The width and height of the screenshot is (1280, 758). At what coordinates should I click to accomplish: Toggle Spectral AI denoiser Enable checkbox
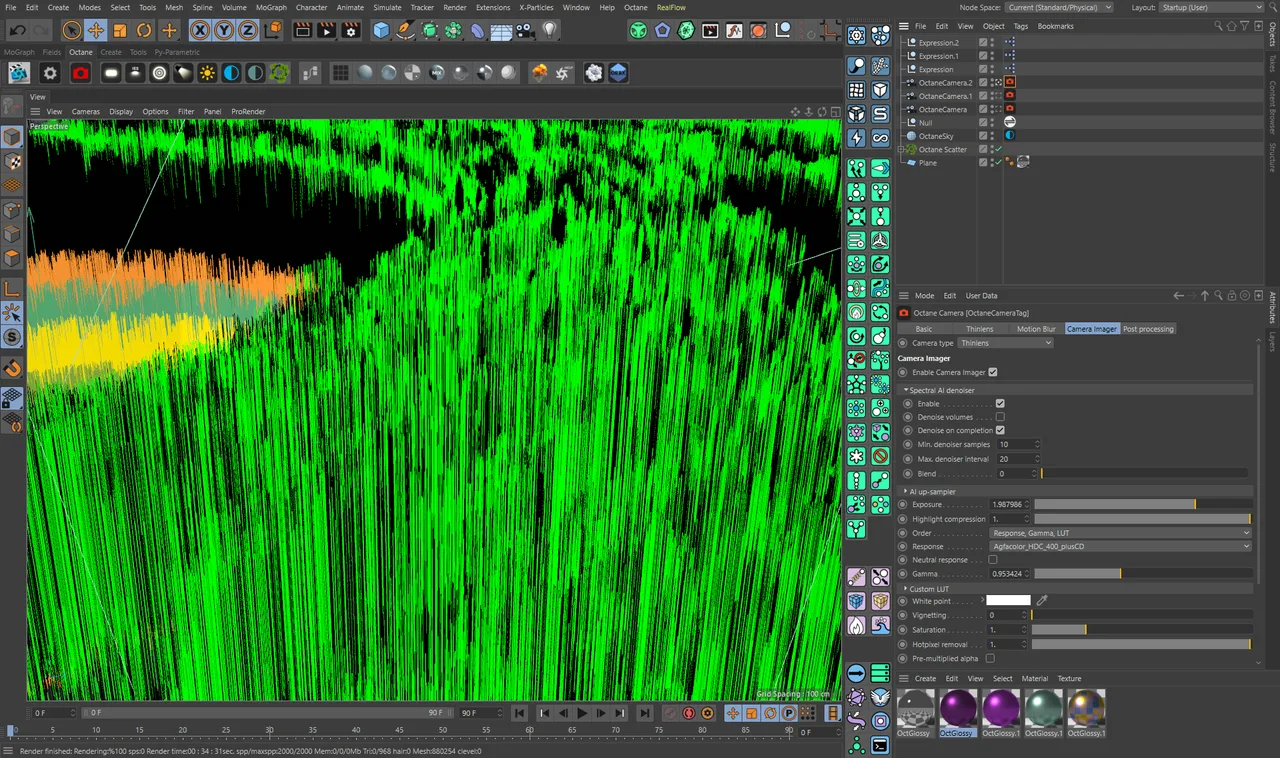pyautogui.click(x=1000, y=404)
